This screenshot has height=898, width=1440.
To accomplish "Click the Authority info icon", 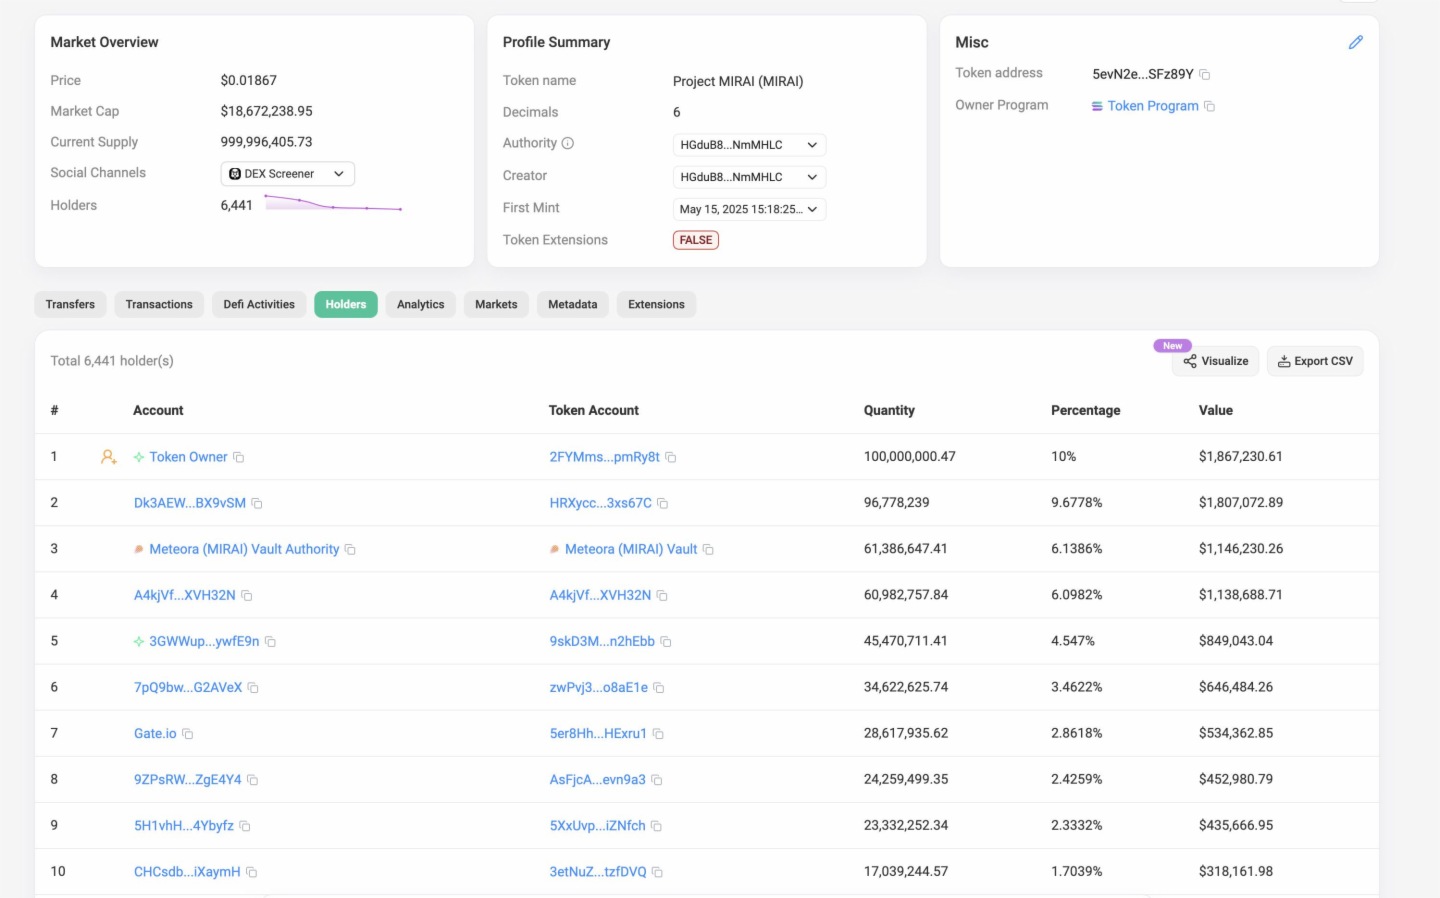I will (568, 143).
